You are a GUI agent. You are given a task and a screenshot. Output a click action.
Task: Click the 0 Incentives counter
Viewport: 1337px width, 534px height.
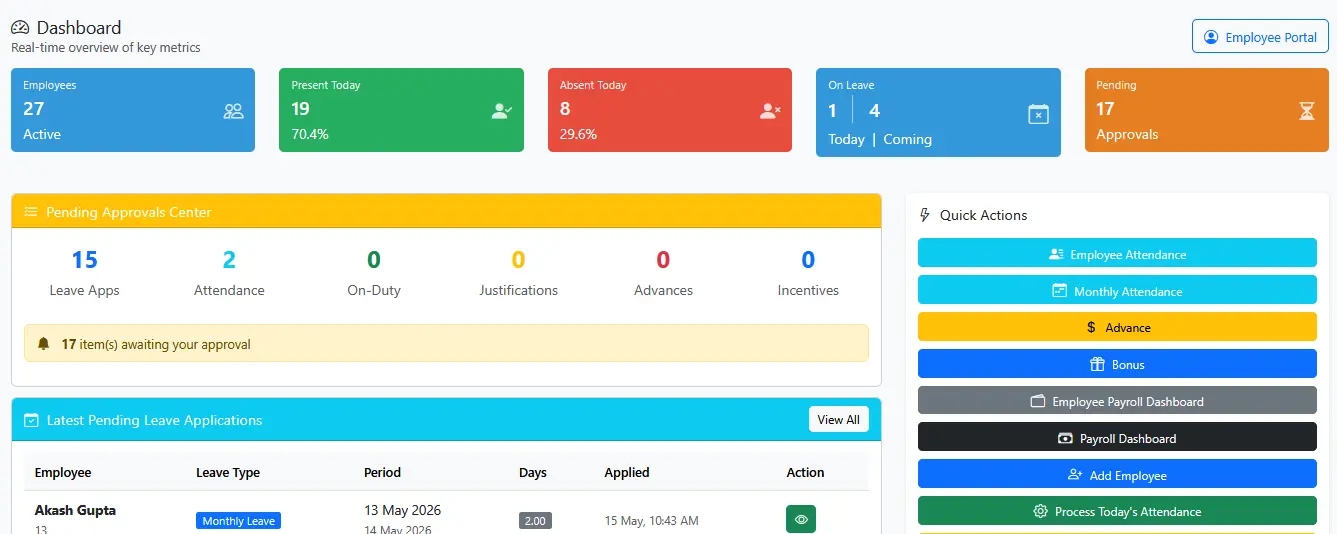click(808, 273)
